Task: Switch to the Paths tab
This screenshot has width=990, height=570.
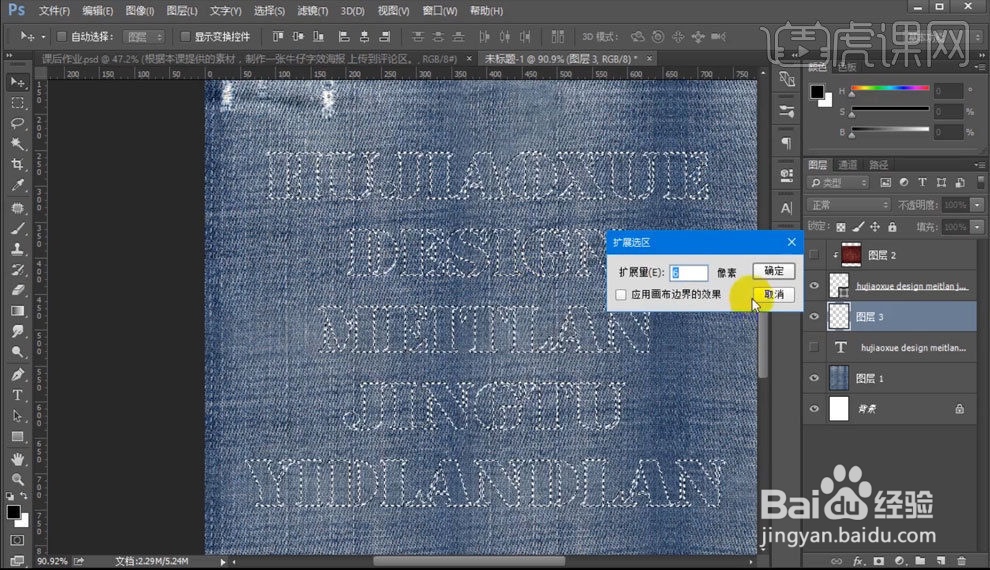Action: tap(878, 165)
